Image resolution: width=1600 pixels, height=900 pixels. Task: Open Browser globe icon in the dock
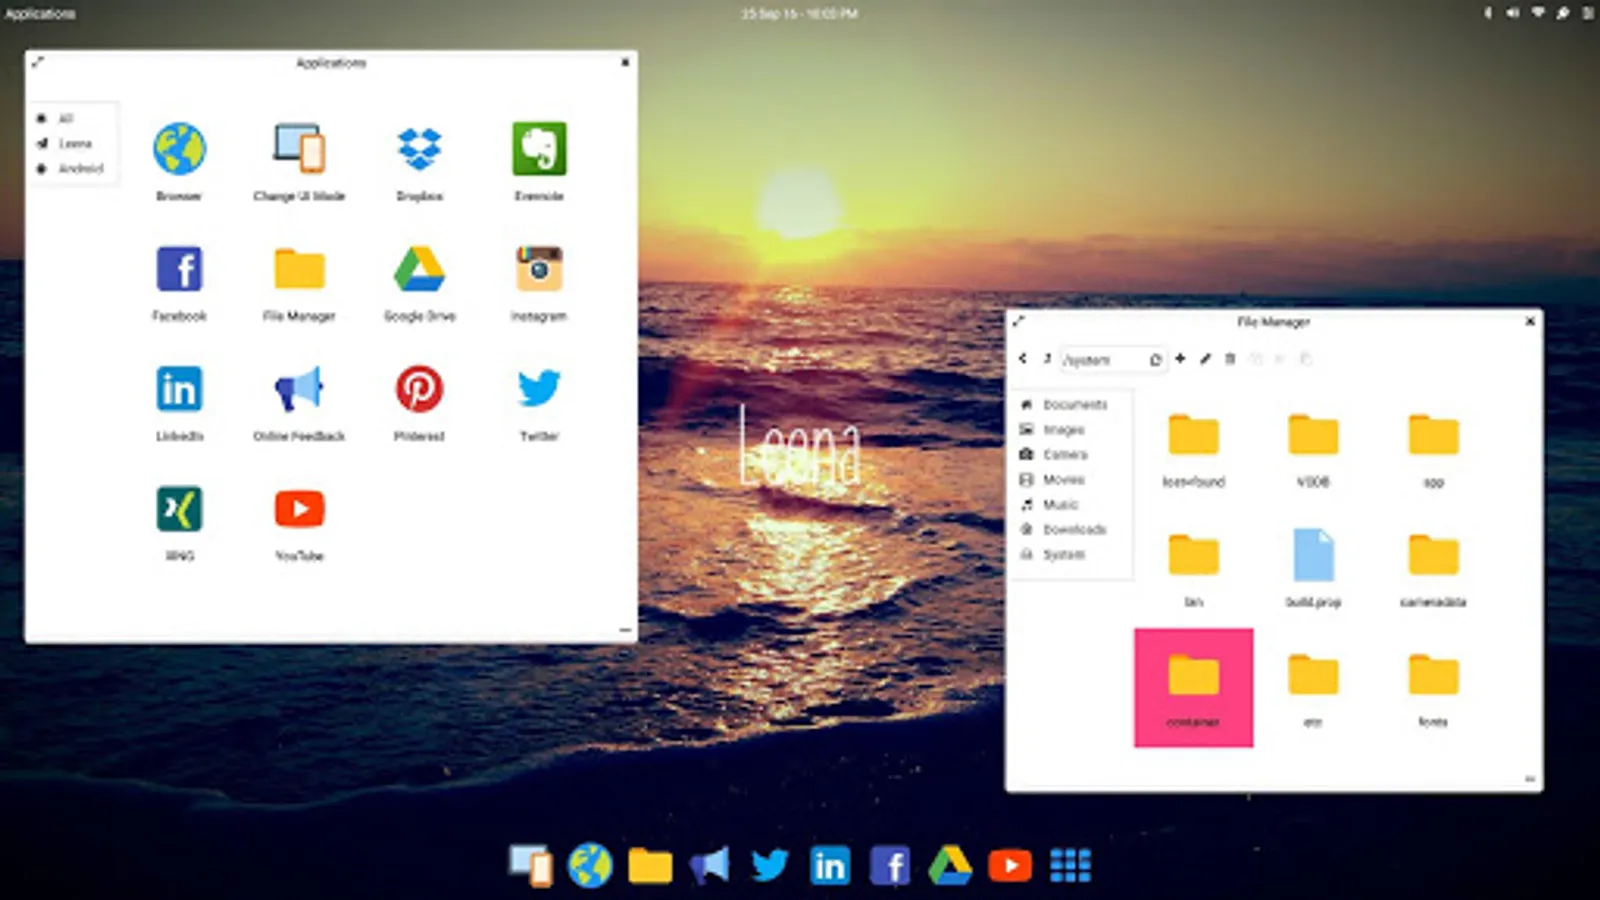[x=590, y=865]
